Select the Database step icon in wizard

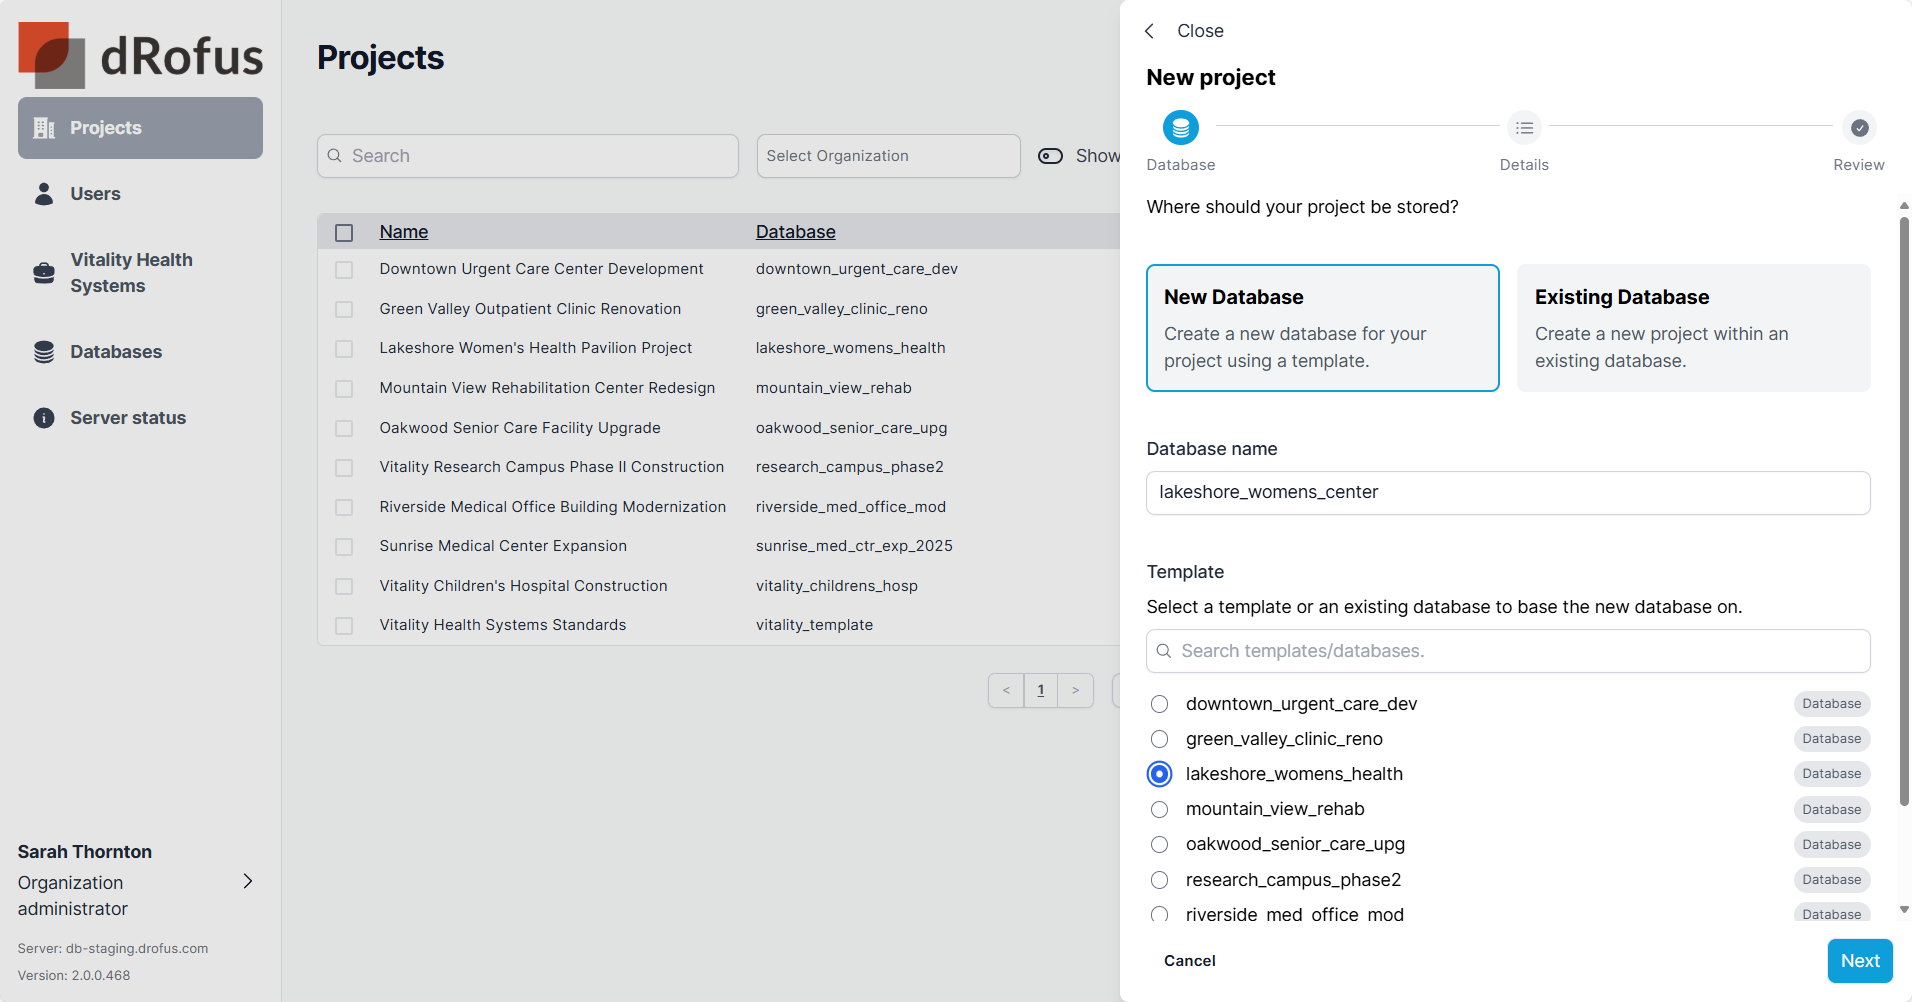(x=1180, y=128)
